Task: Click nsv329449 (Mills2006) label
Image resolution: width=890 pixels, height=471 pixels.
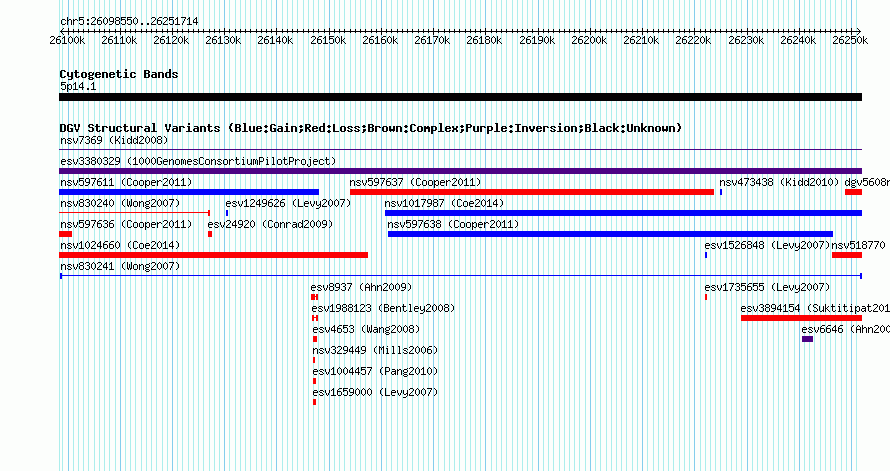Action: pyautogui.click(x=375, y=350)
